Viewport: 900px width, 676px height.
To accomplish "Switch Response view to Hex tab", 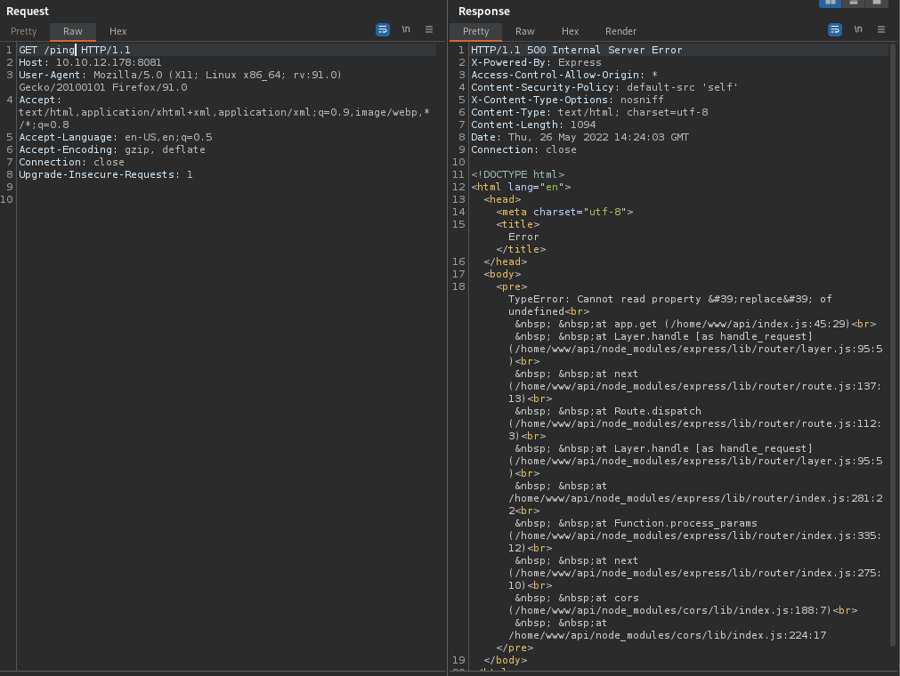I will (x=570, y=31).
